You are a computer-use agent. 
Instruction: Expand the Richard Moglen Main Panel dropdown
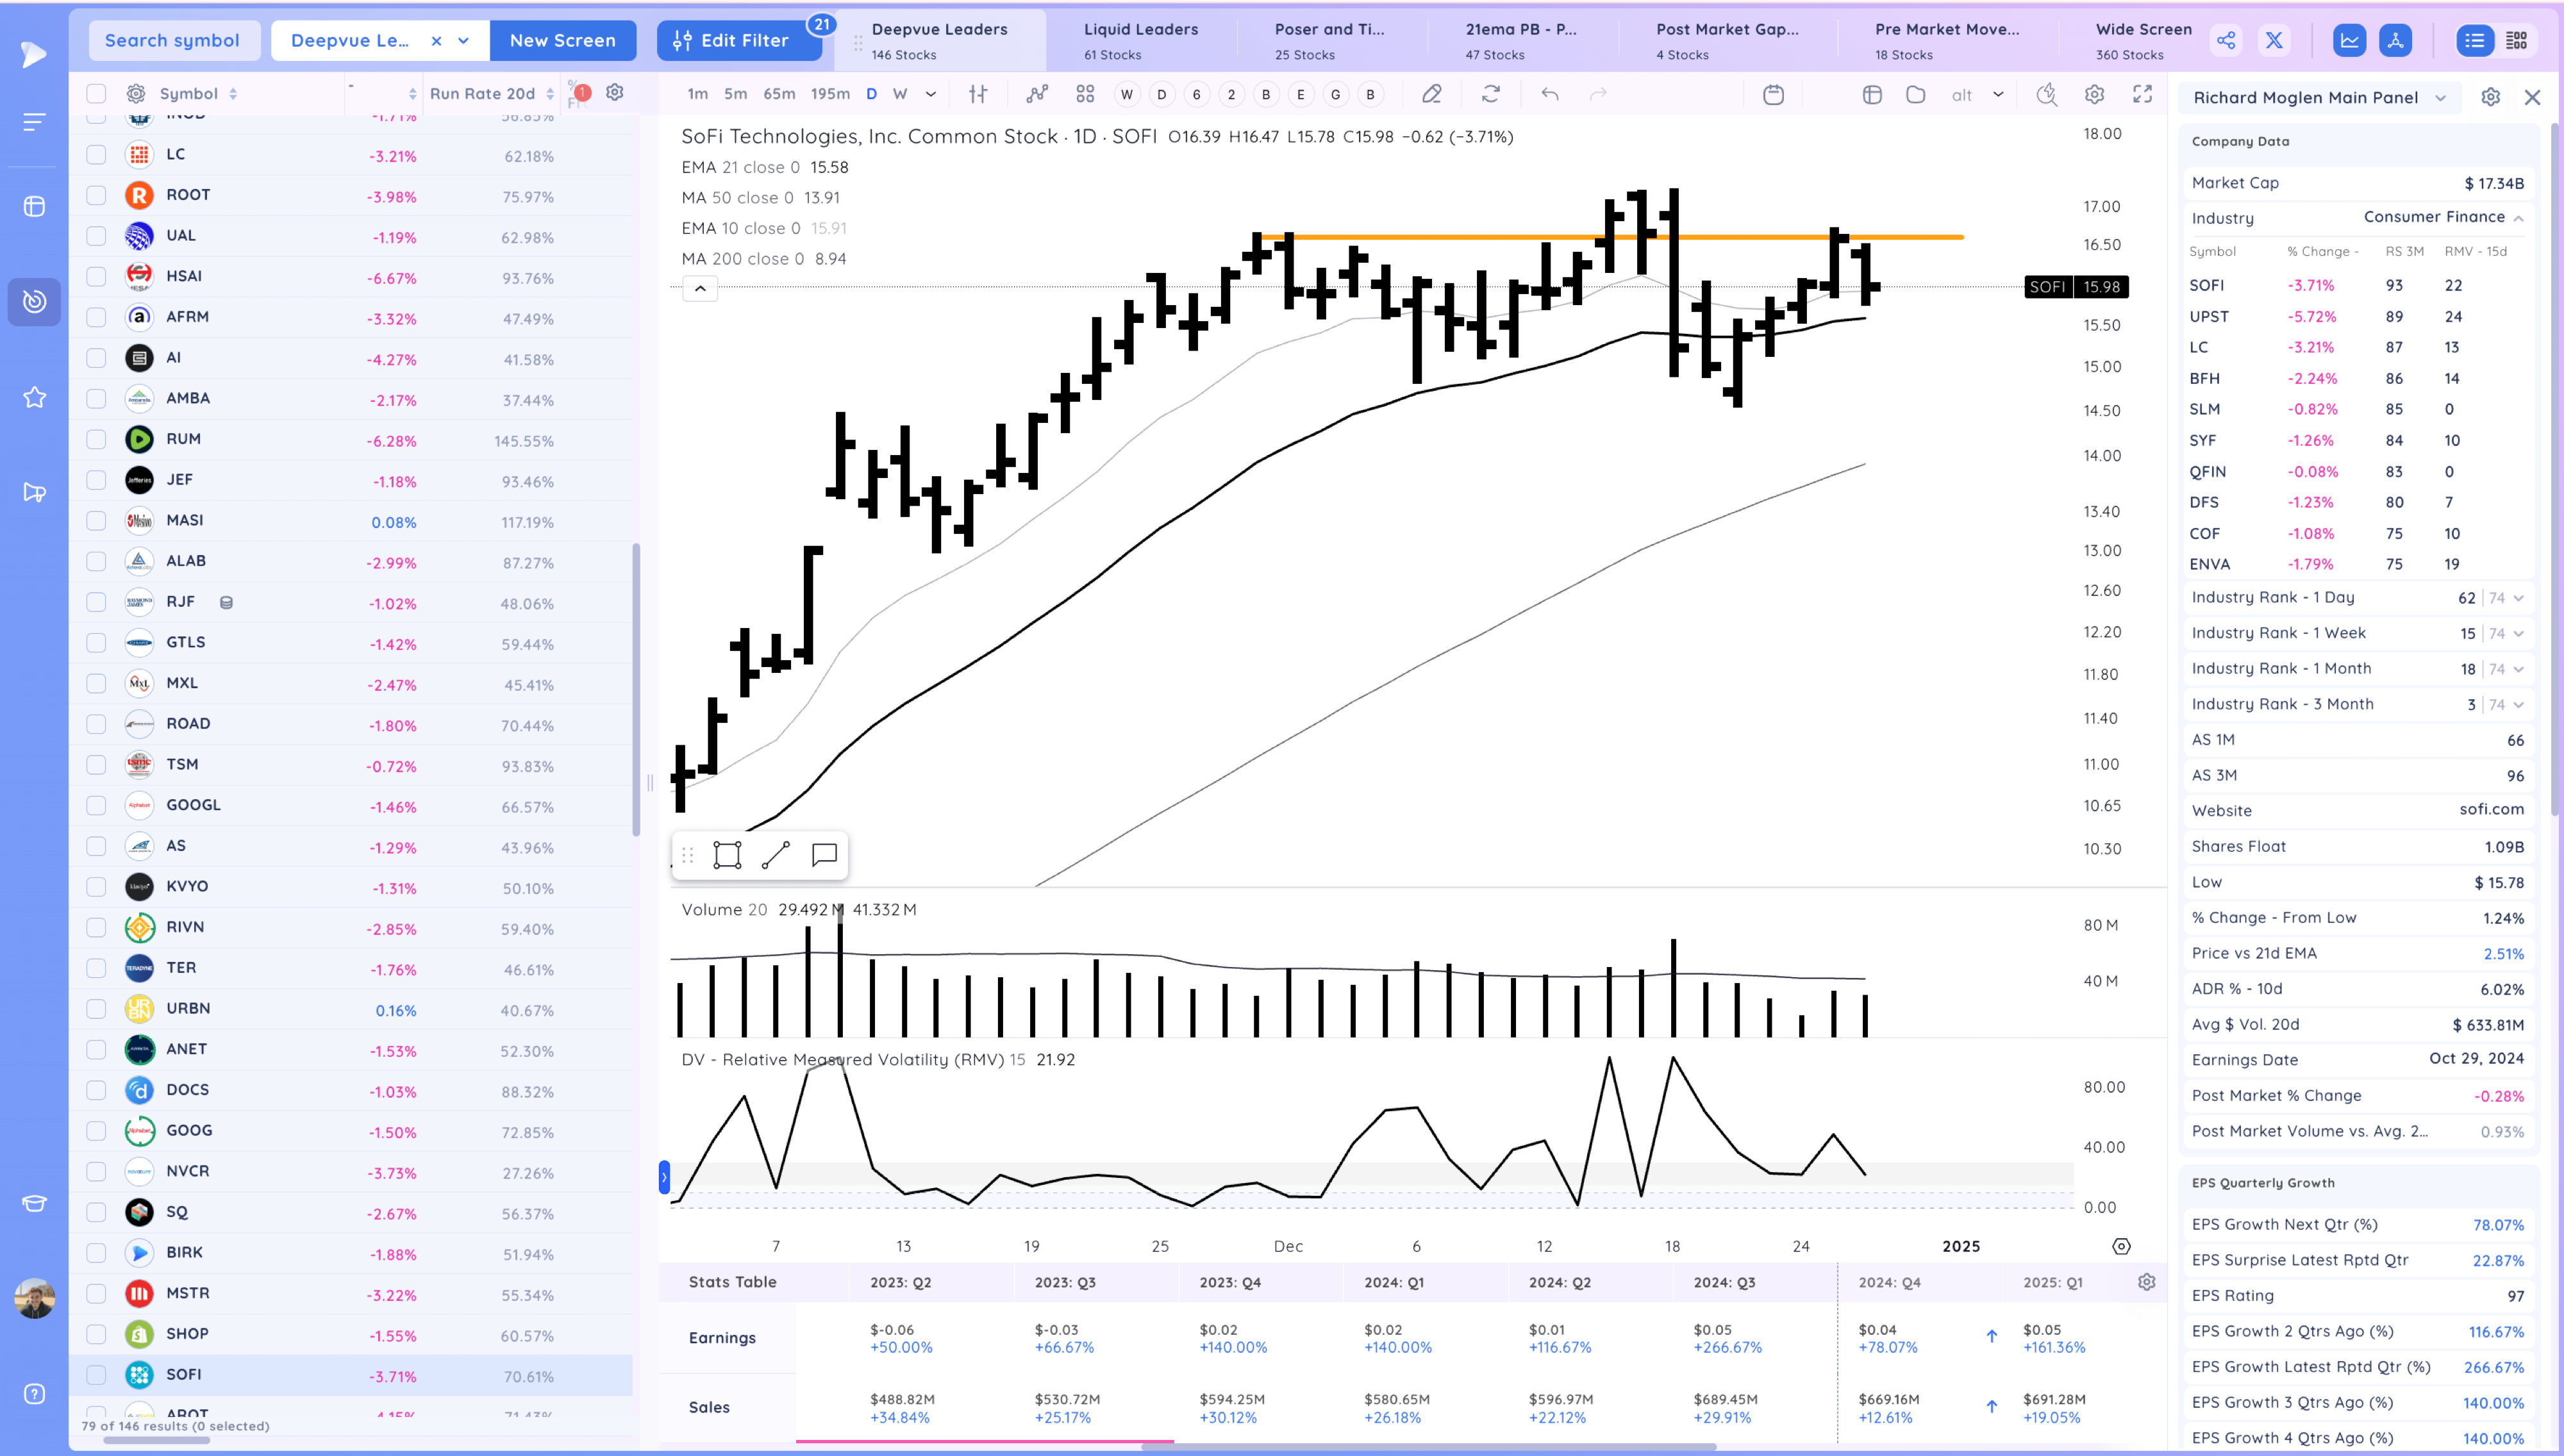point(2440,98)
